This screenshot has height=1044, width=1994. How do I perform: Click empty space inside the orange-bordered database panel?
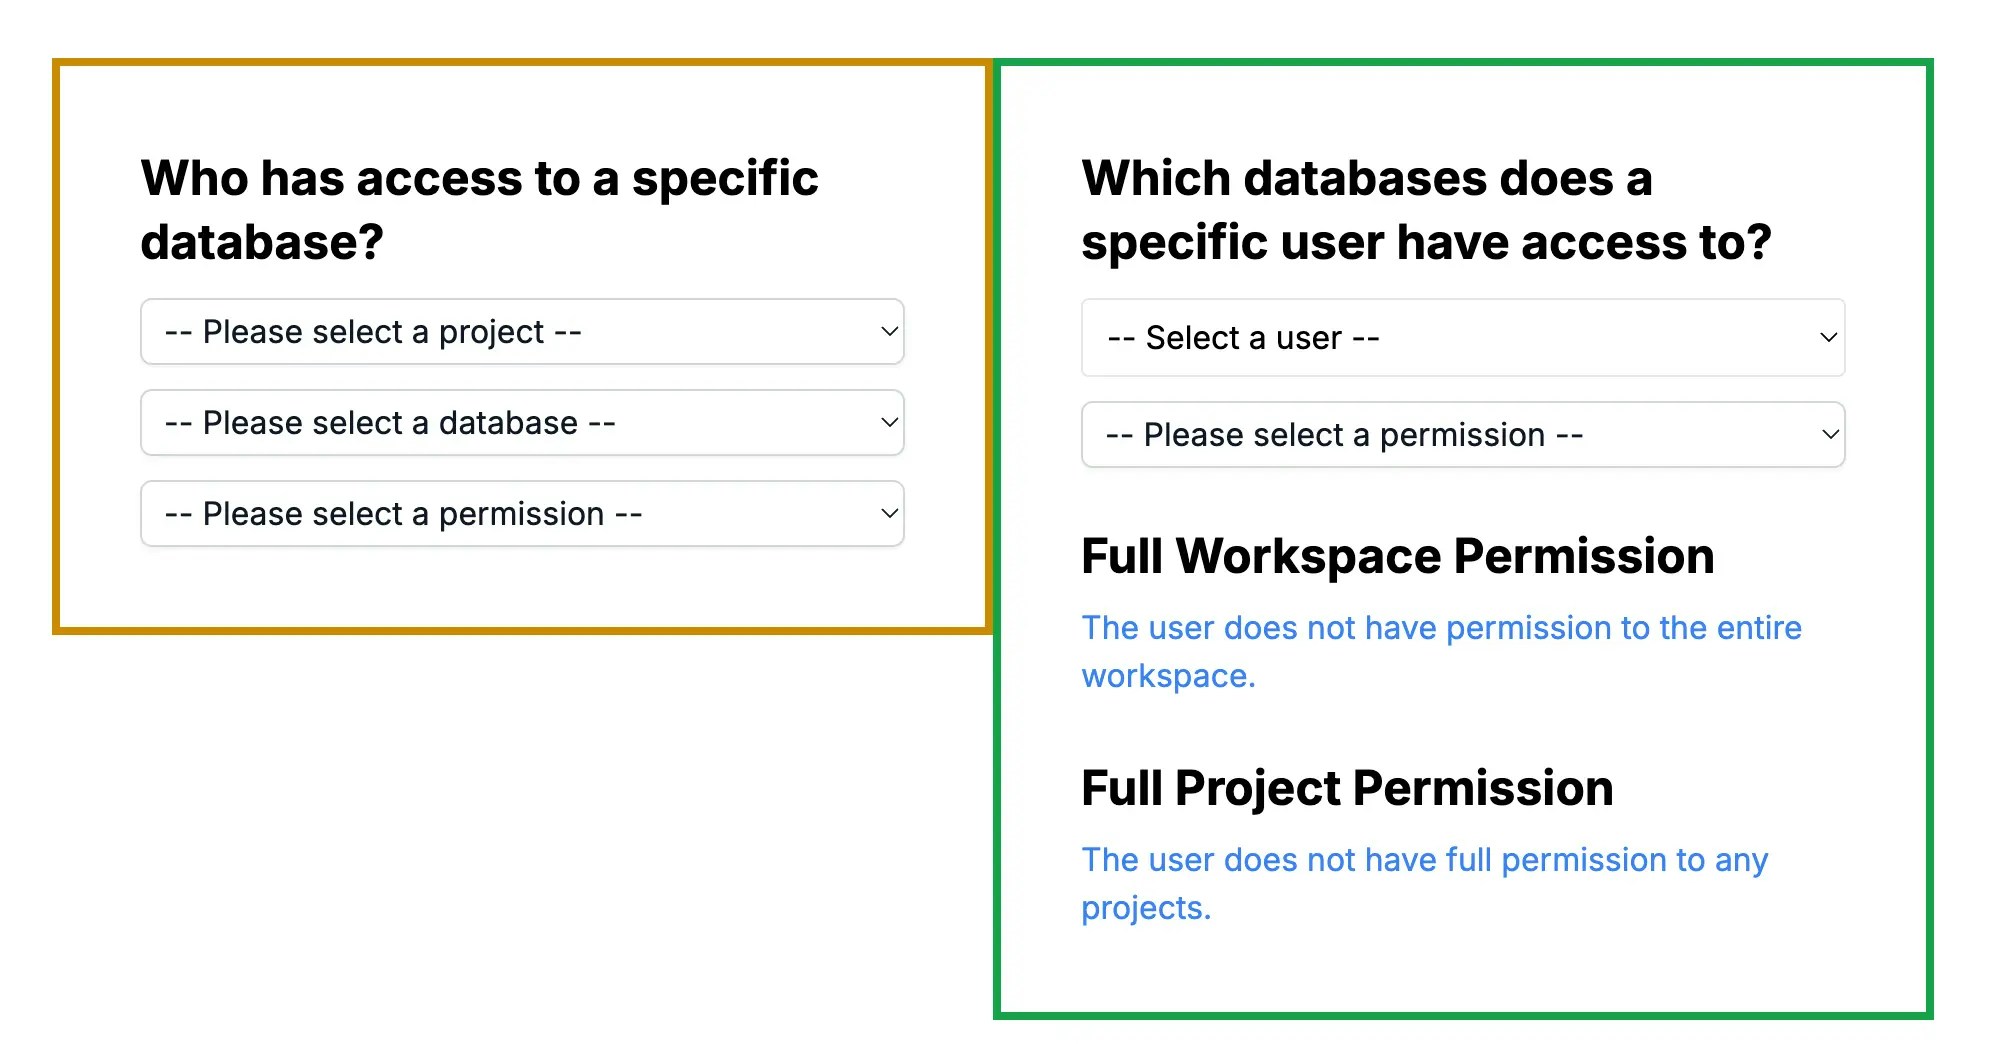520,590
